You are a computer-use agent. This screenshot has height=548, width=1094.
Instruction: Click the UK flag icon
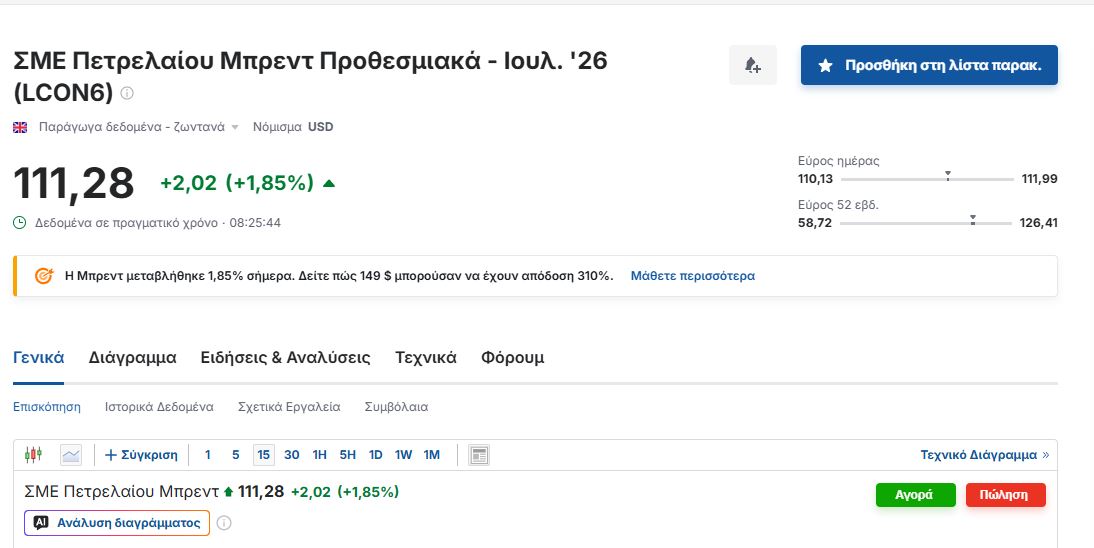(x=20, y=127)
